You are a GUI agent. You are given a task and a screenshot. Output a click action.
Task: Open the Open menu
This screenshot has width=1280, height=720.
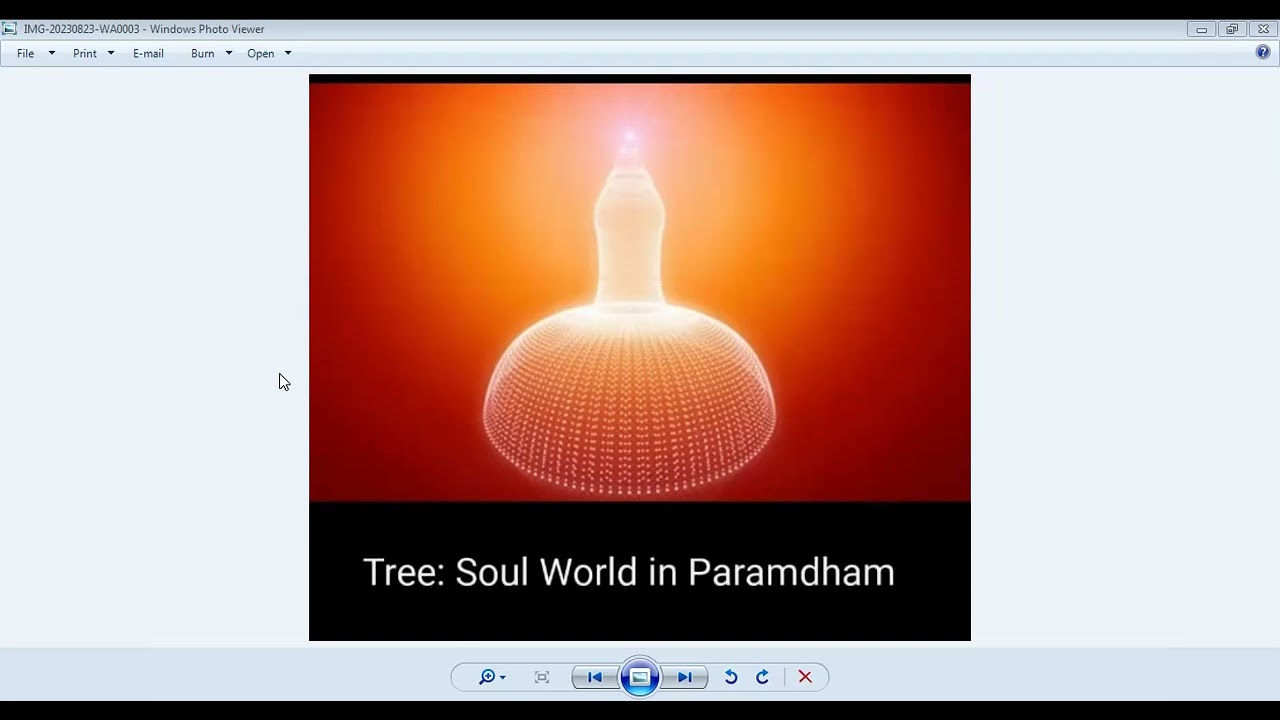coord(261,53)
